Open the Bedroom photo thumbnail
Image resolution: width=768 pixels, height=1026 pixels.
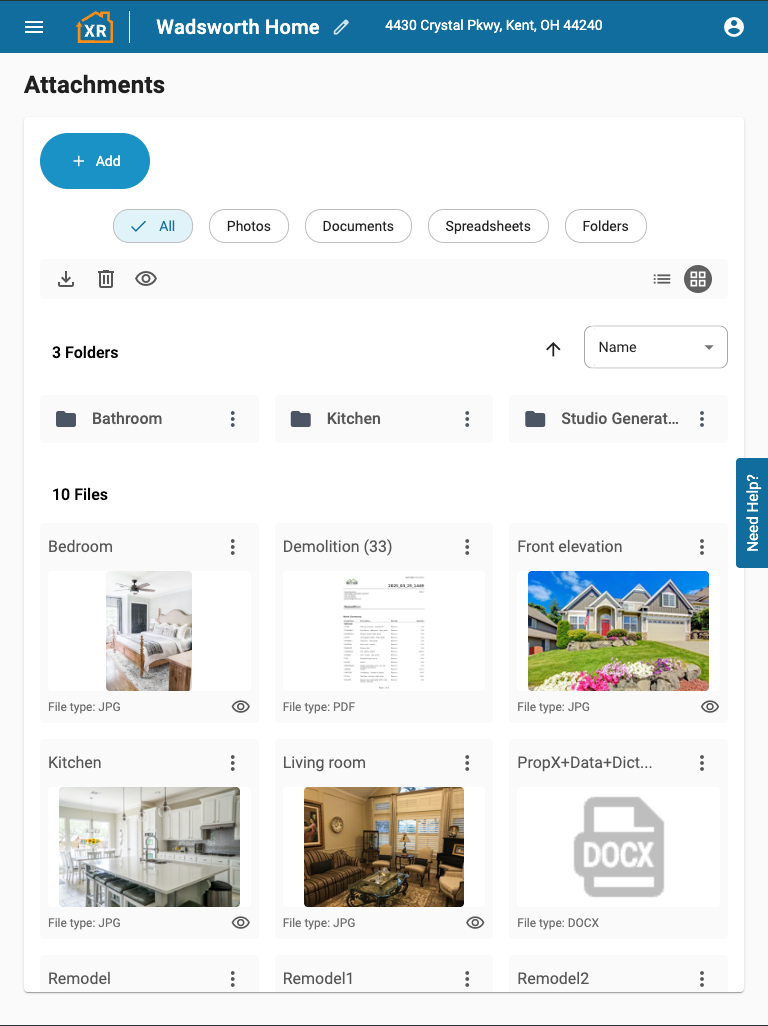(x=149, y=631)
